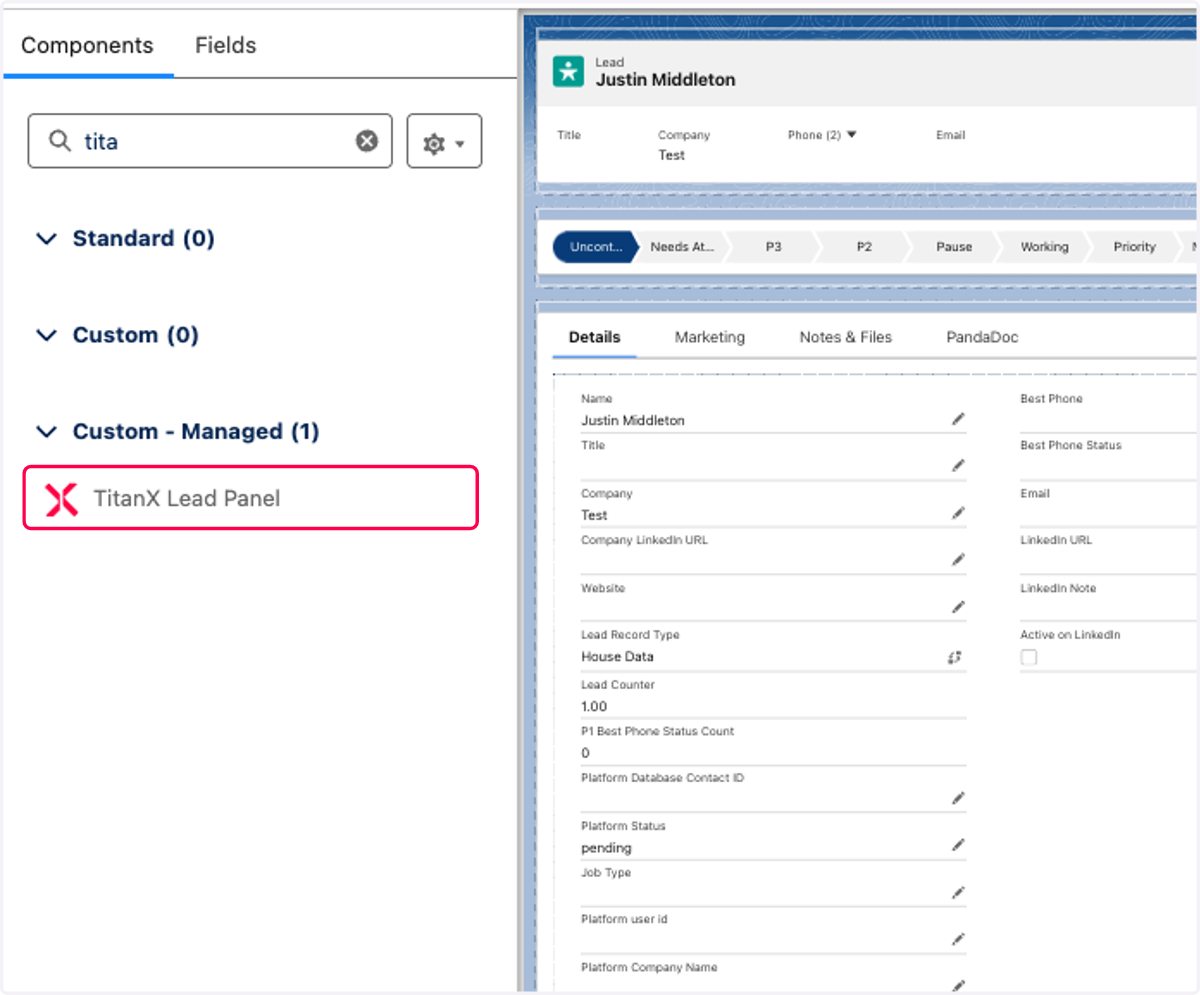
Task: Edit Platform Database Contact ID pencil
Action: click(x=958, y=798)
